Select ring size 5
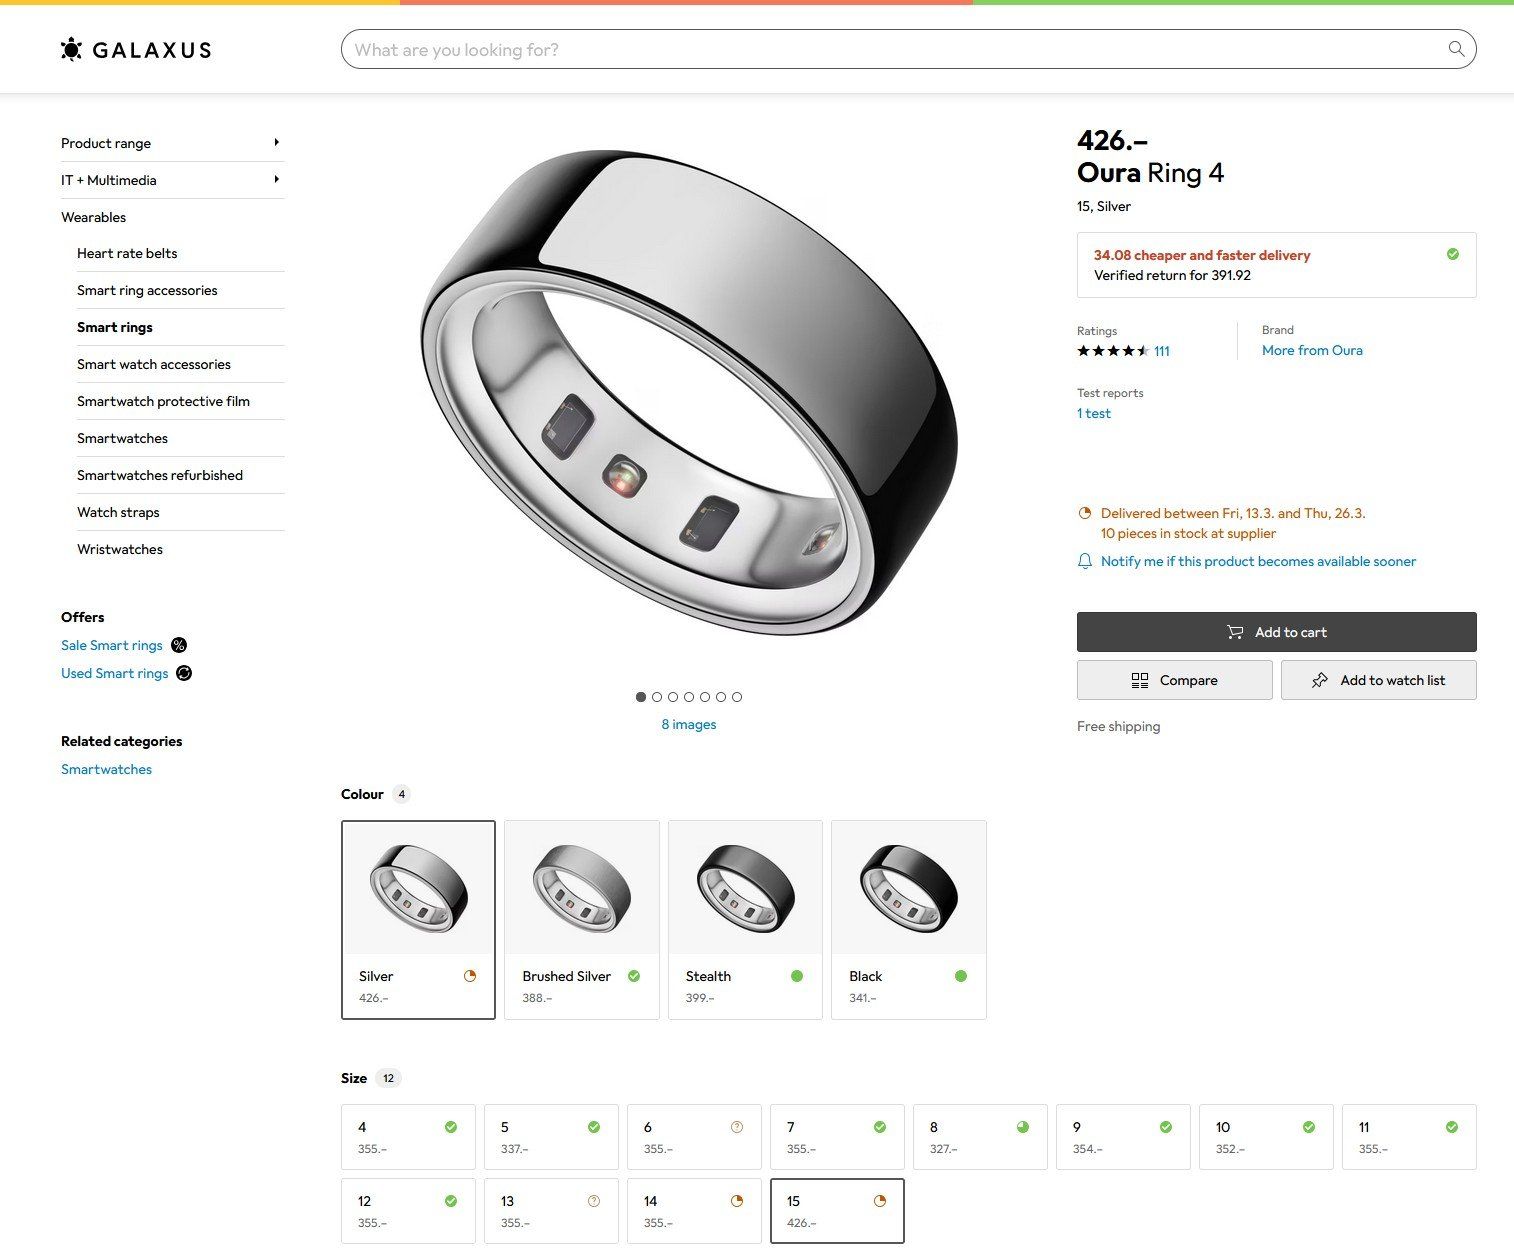This screenshot has width=1514, height=1254. pyautogui.click(x=551, y=1137)
